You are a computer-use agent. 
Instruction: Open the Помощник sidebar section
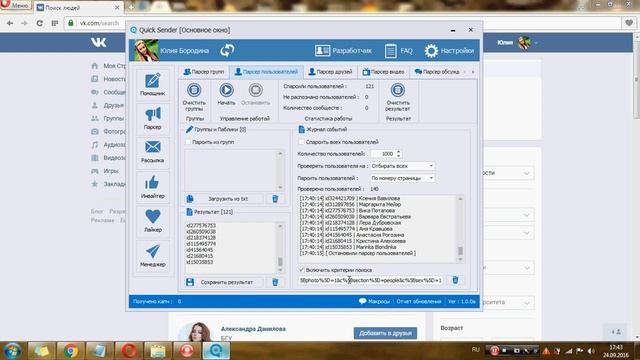[152, 84]
